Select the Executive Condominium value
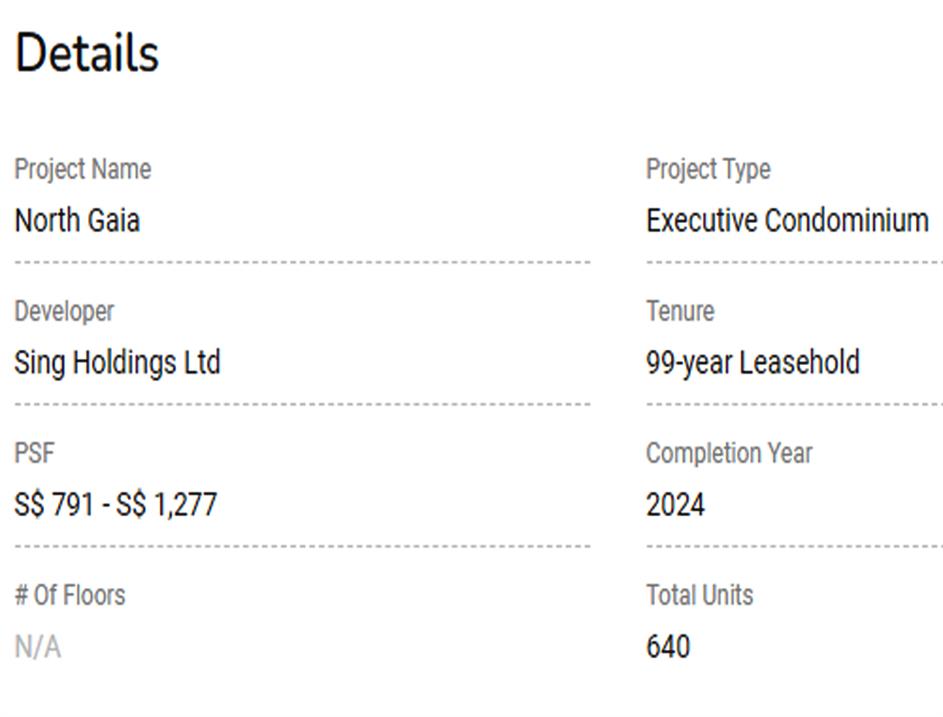 pos(787,220)
